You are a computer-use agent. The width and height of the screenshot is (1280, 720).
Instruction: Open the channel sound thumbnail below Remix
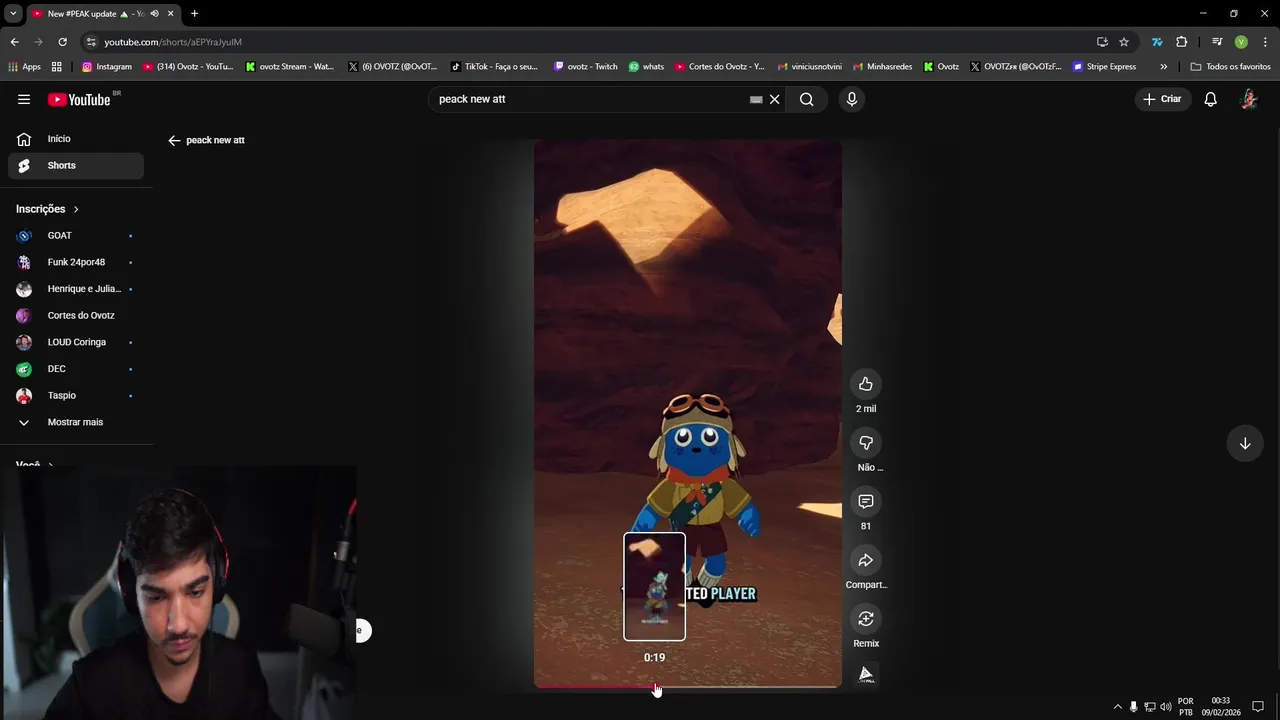867,674
